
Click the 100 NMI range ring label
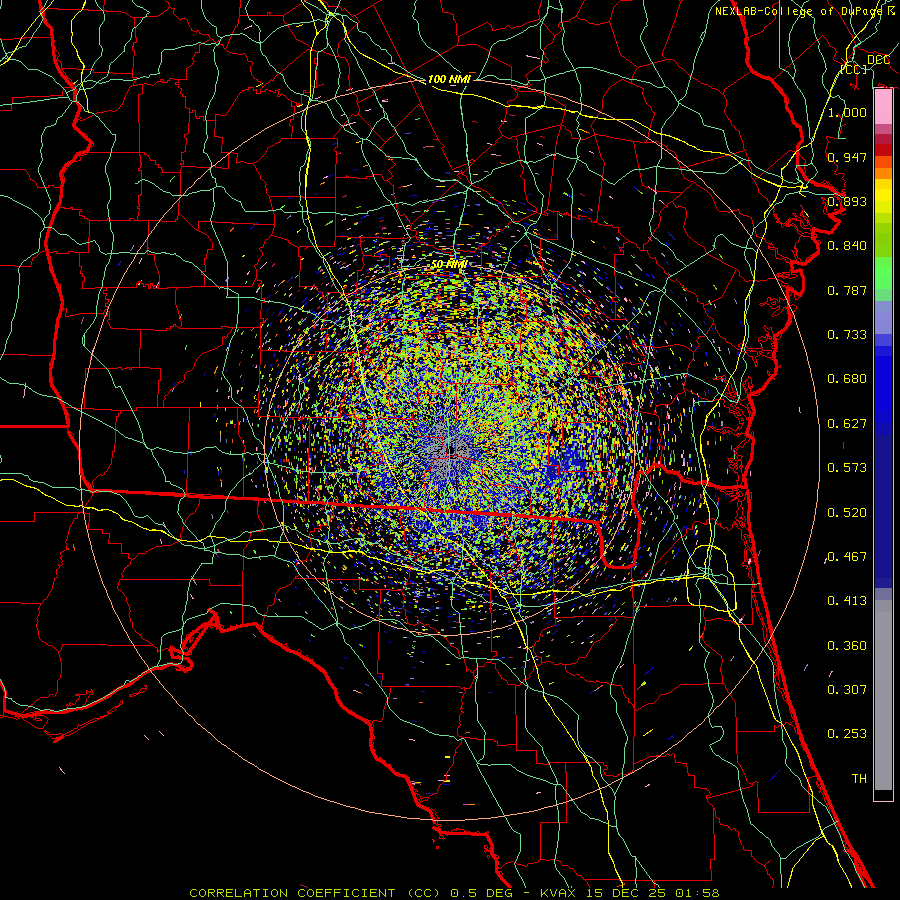click(449, 79)
